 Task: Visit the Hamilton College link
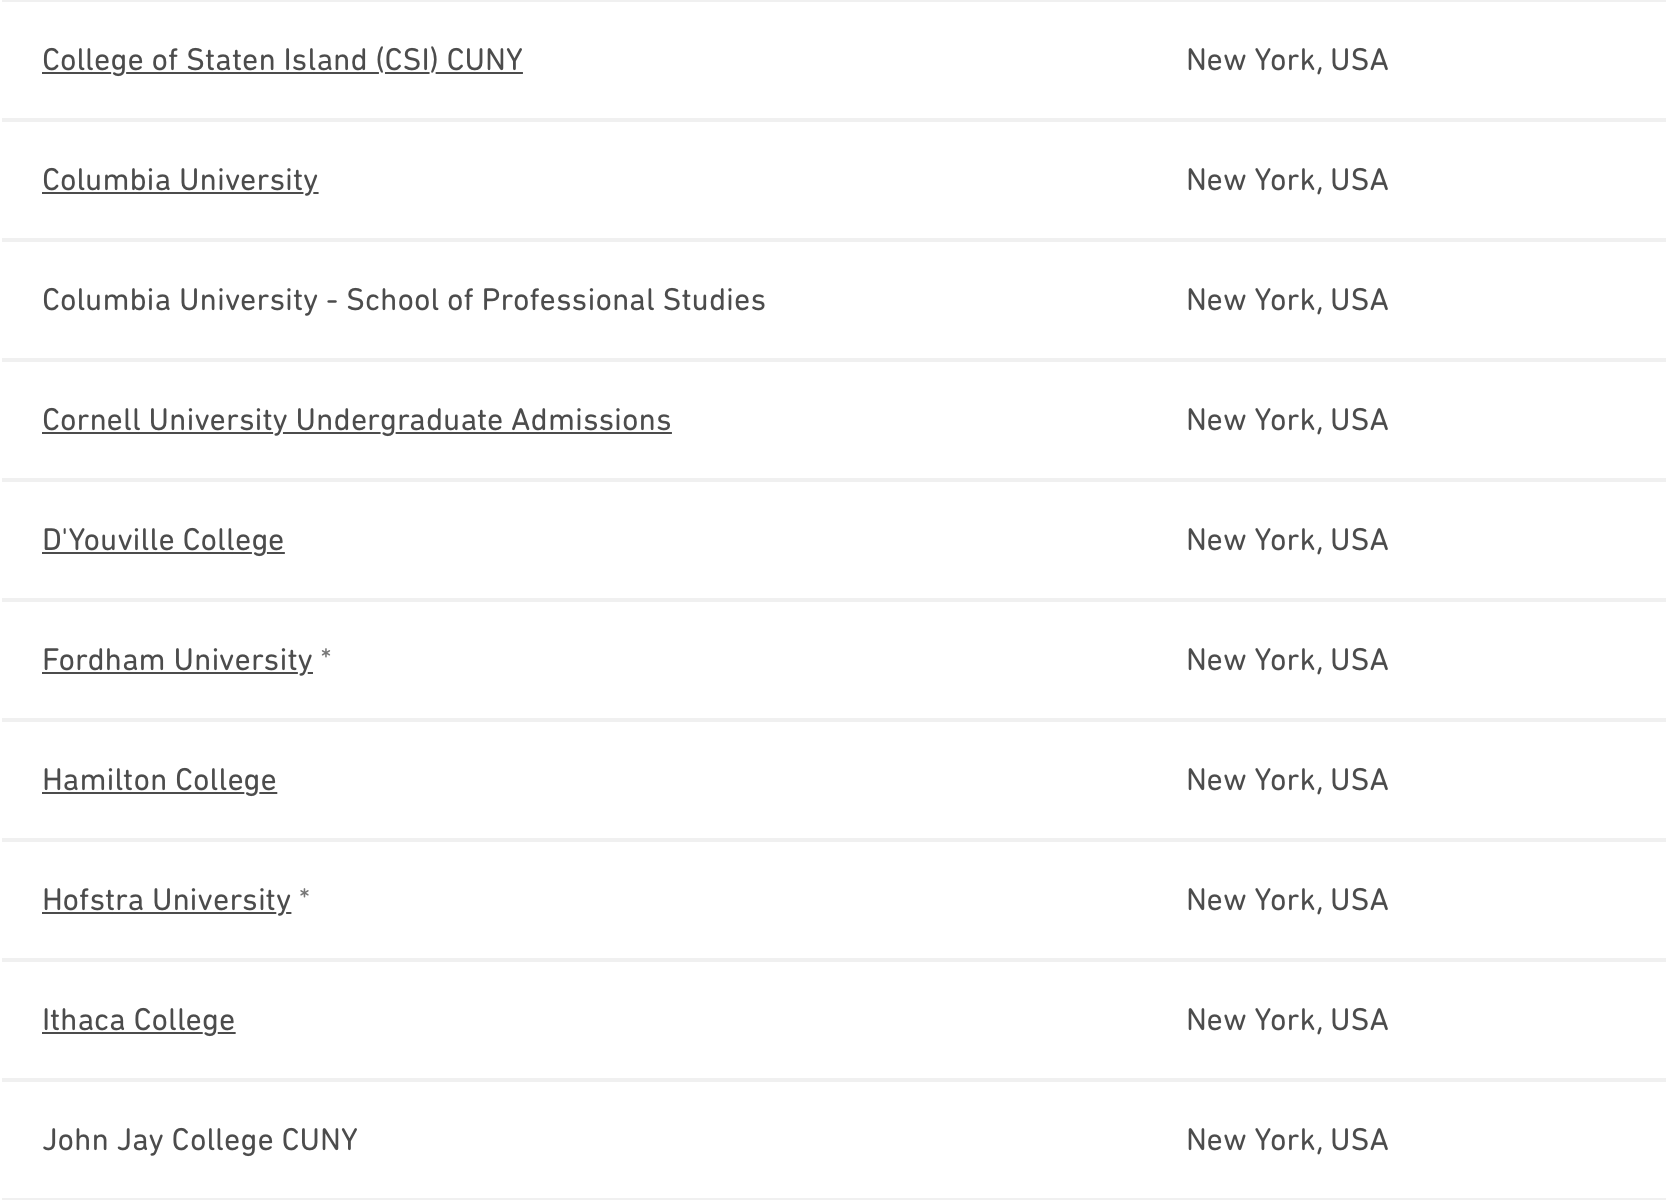tap(159, 780)
